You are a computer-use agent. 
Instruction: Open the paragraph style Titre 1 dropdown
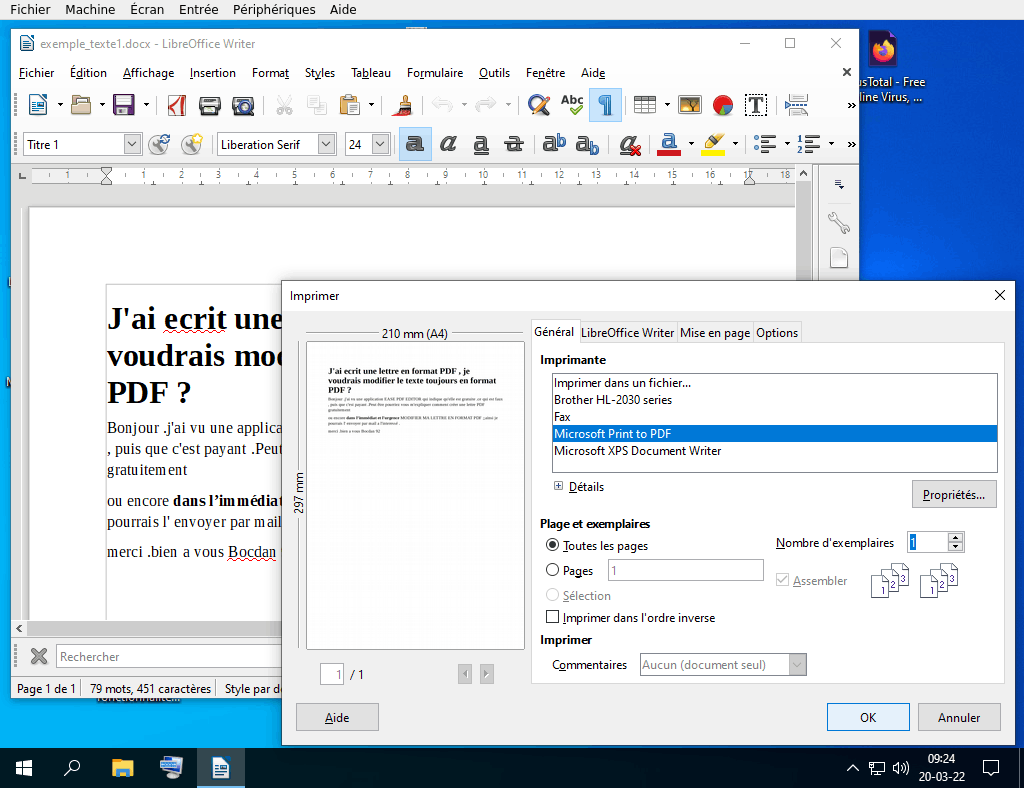click(x=132, y=144)
